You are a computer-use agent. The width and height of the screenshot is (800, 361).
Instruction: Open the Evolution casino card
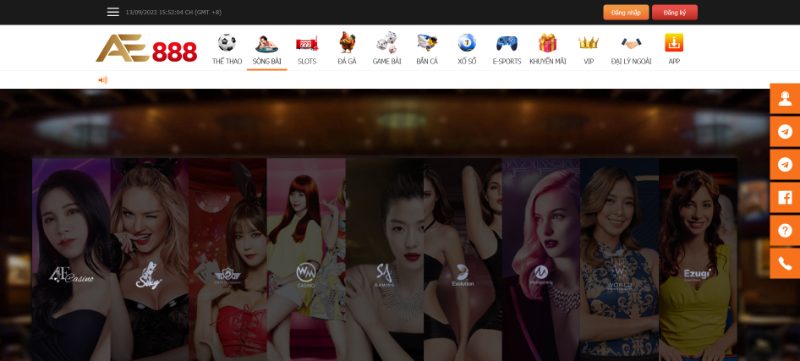(463, 260)
